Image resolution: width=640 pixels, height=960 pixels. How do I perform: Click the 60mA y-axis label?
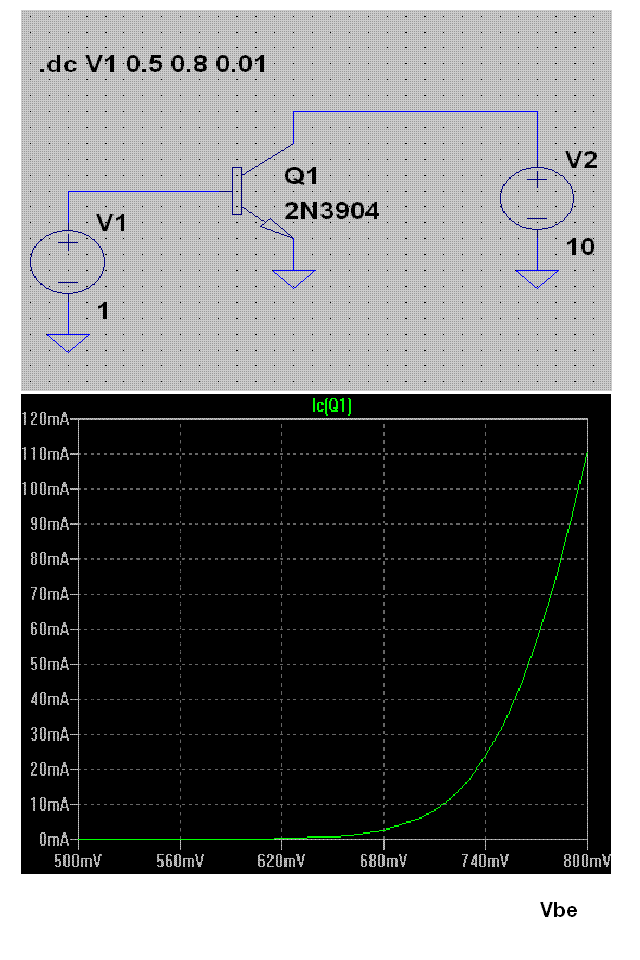click(x=50, y=629)
